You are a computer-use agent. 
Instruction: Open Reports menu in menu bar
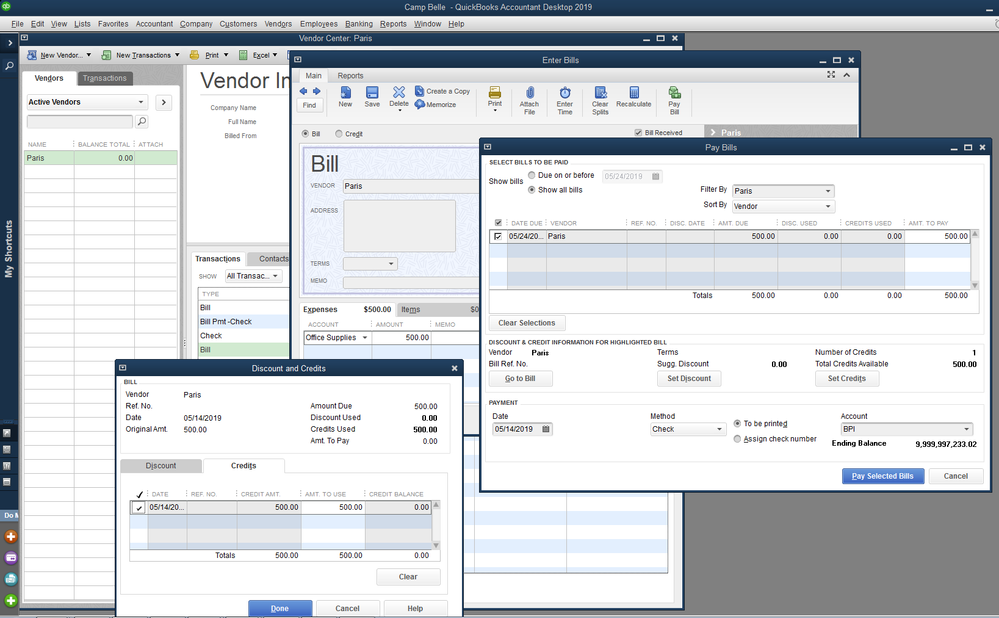coord(393,24)
